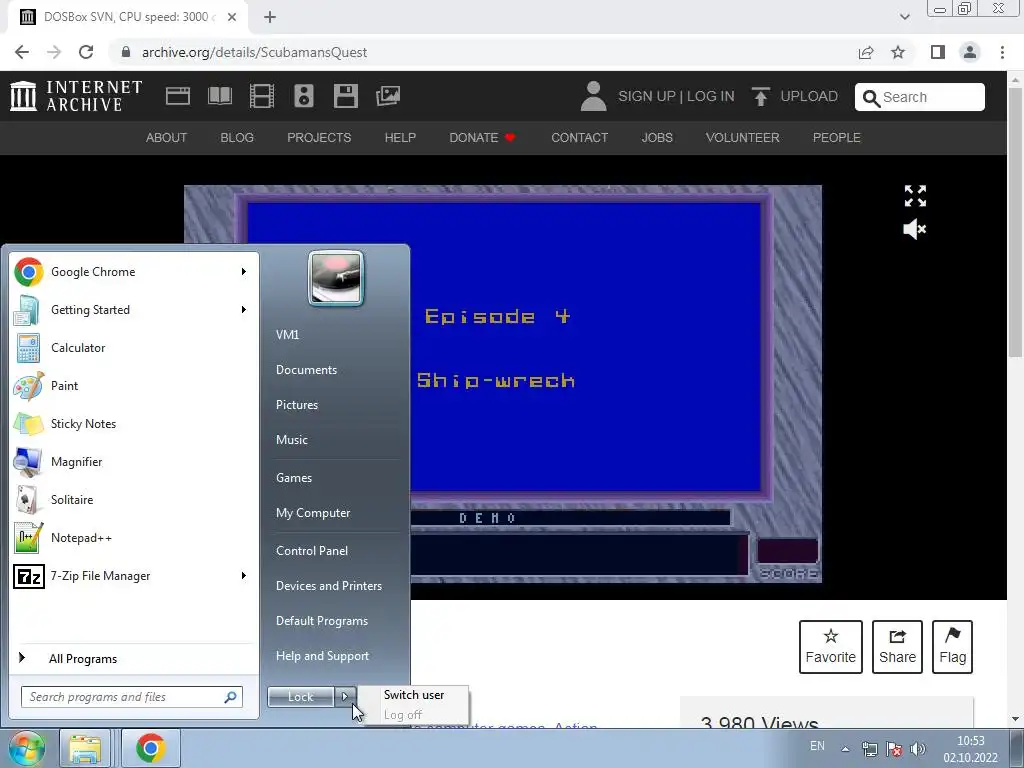
Task: Open Music library
Action: 292,440
